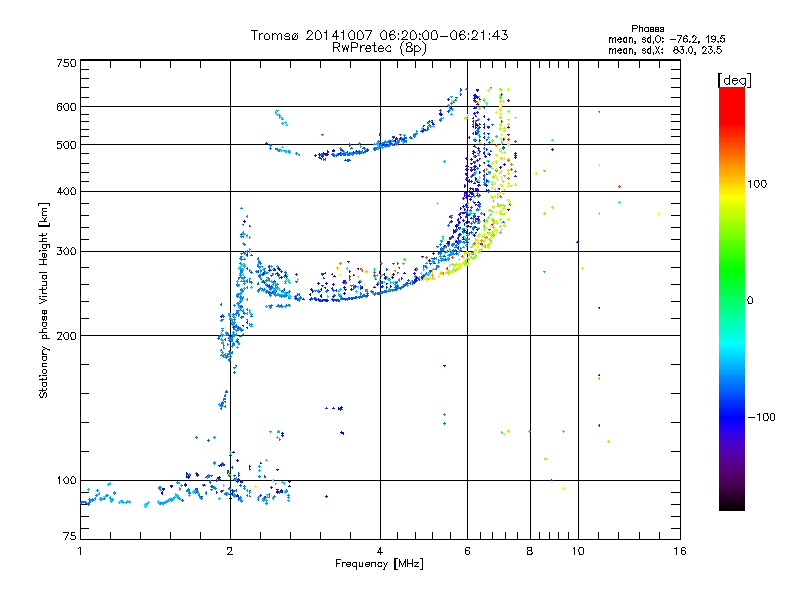Viewport: 800px width, 600px height.
Task: Click the colorbar at the blue -100 level
Action: pos(732,417)
